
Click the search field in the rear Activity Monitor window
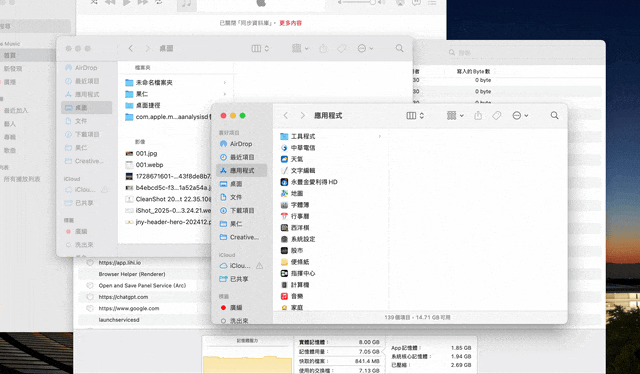[522, 53]
